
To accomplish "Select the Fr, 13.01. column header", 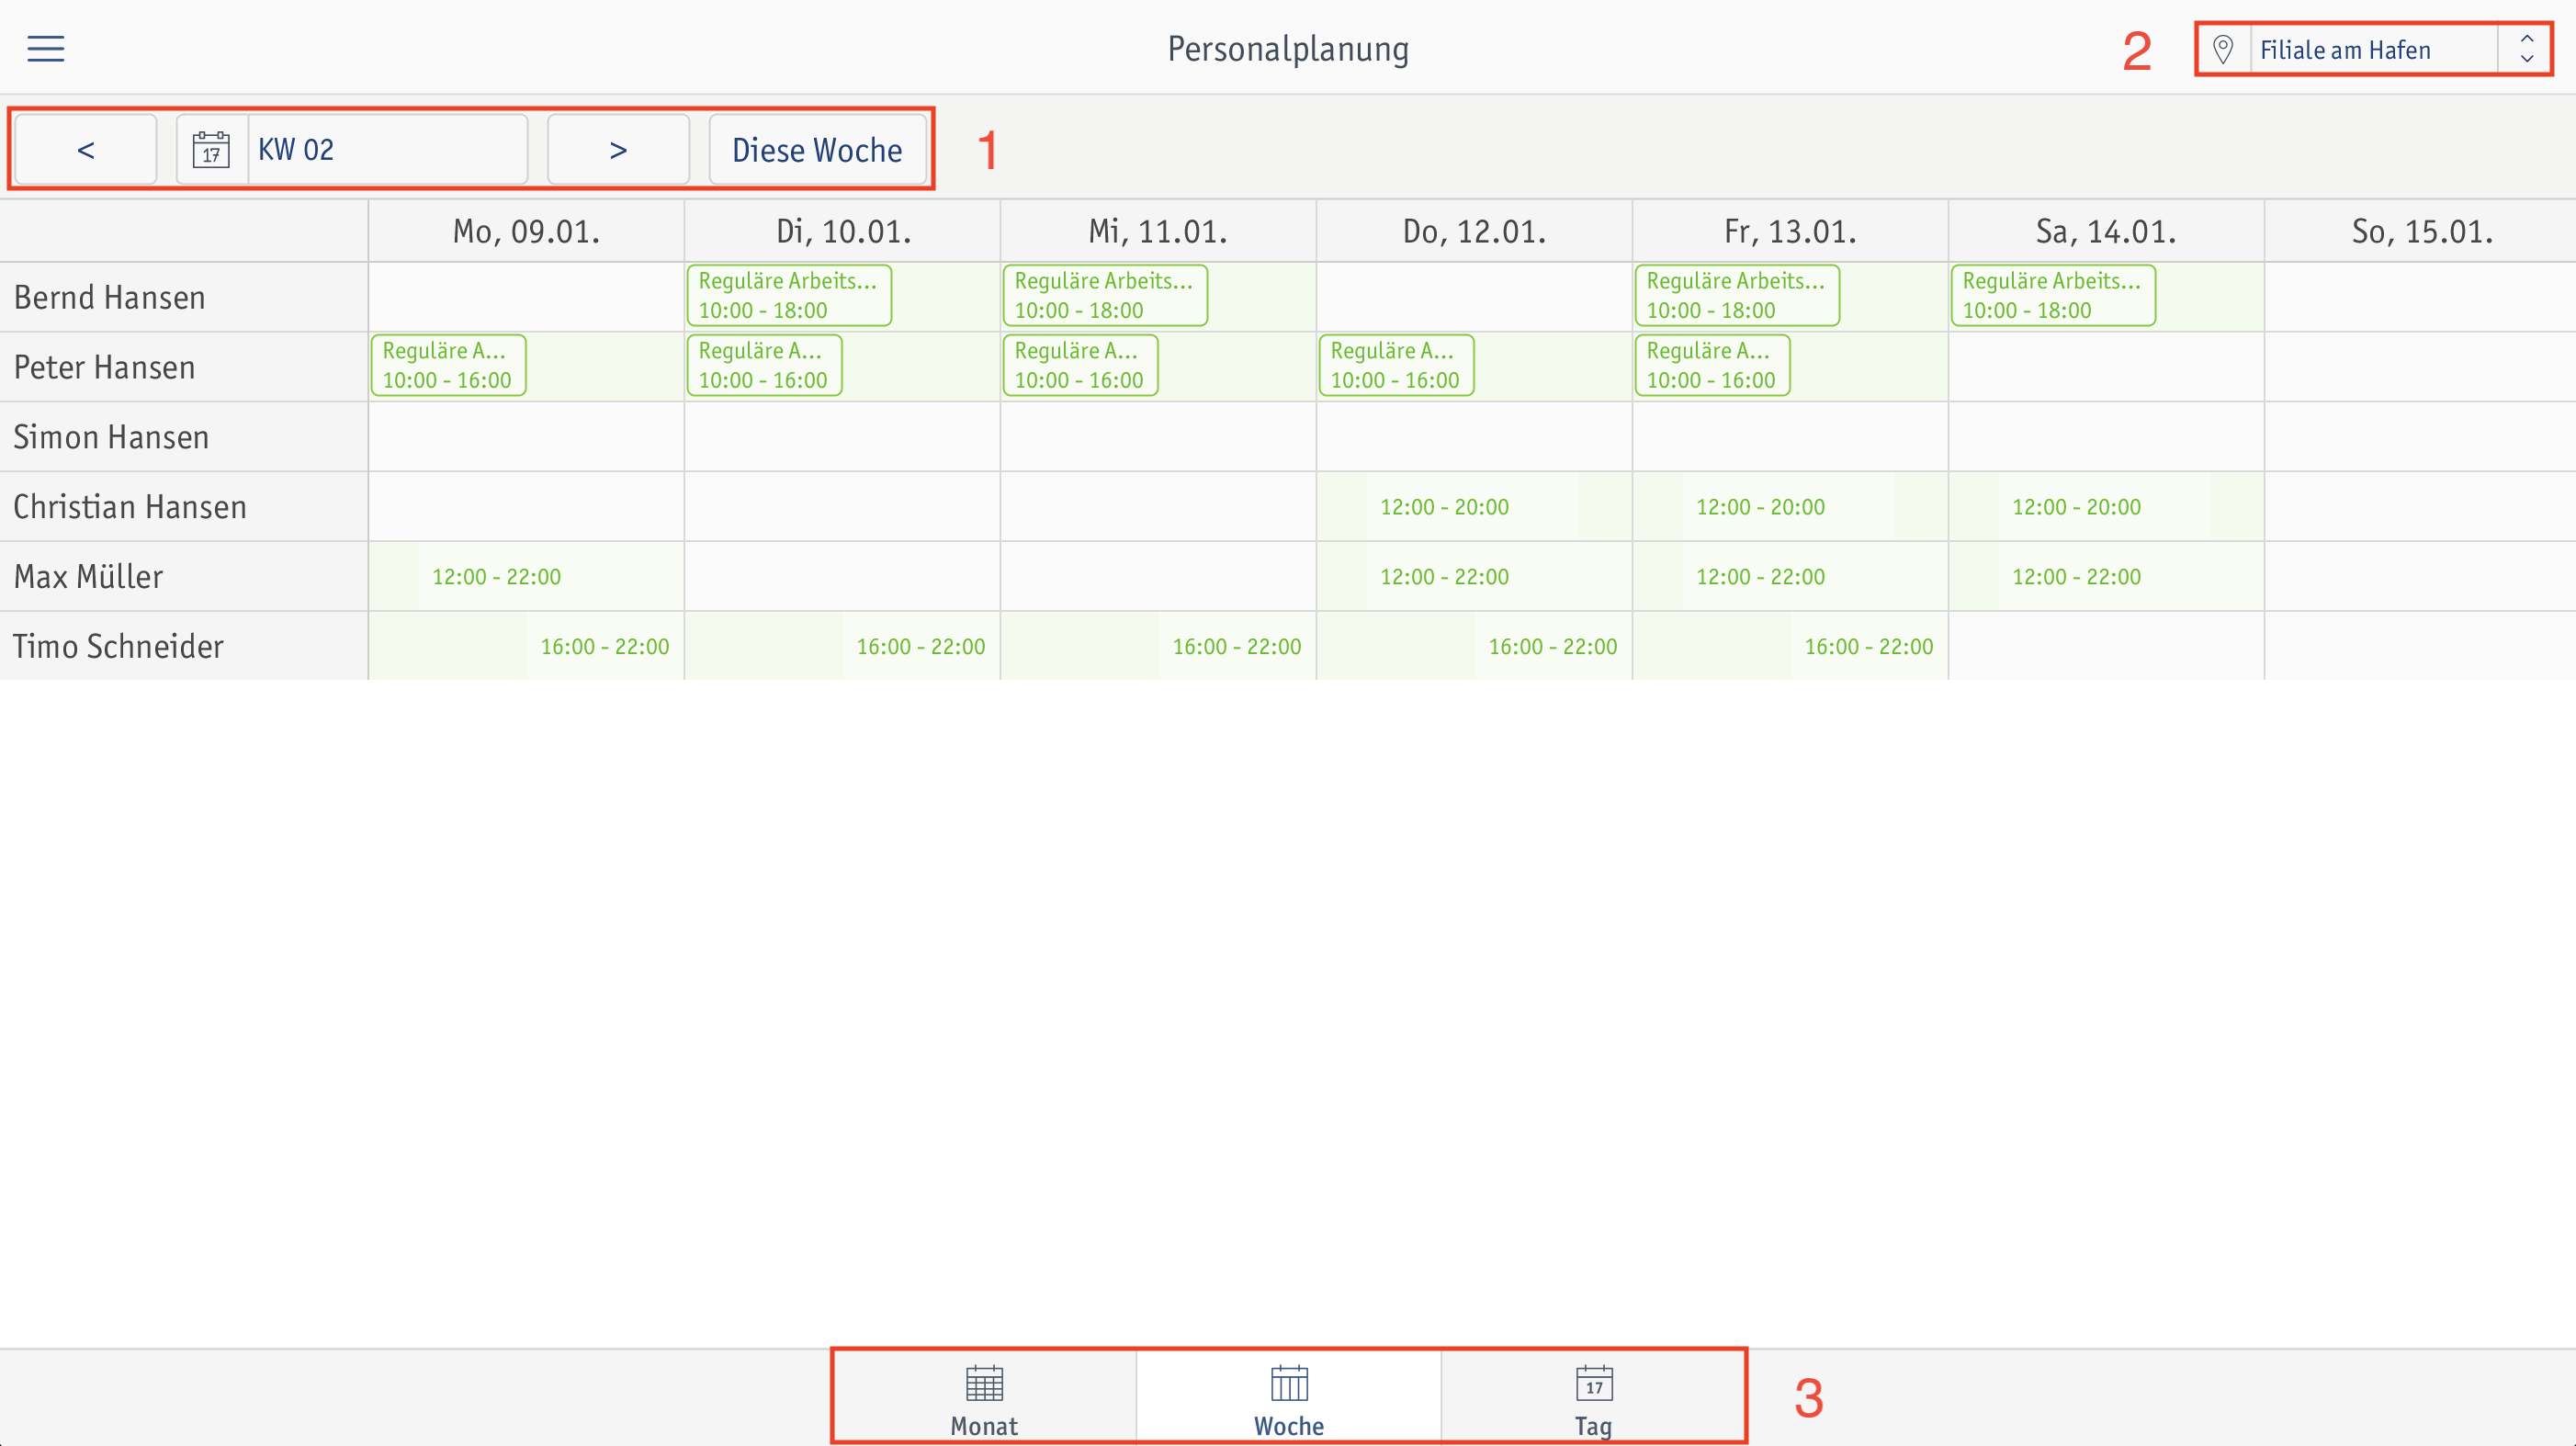I will [1790, 231].
